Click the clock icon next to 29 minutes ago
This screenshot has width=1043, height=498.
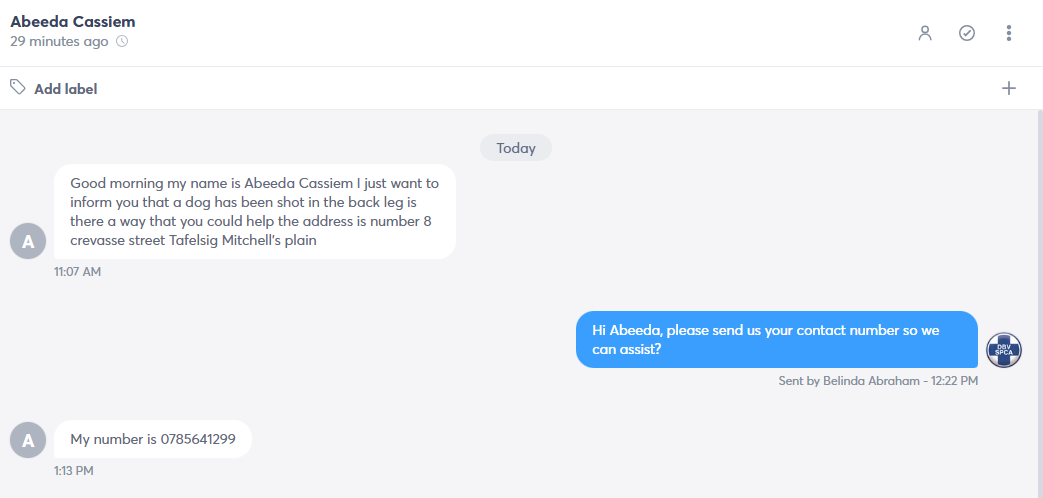[122, 41]
